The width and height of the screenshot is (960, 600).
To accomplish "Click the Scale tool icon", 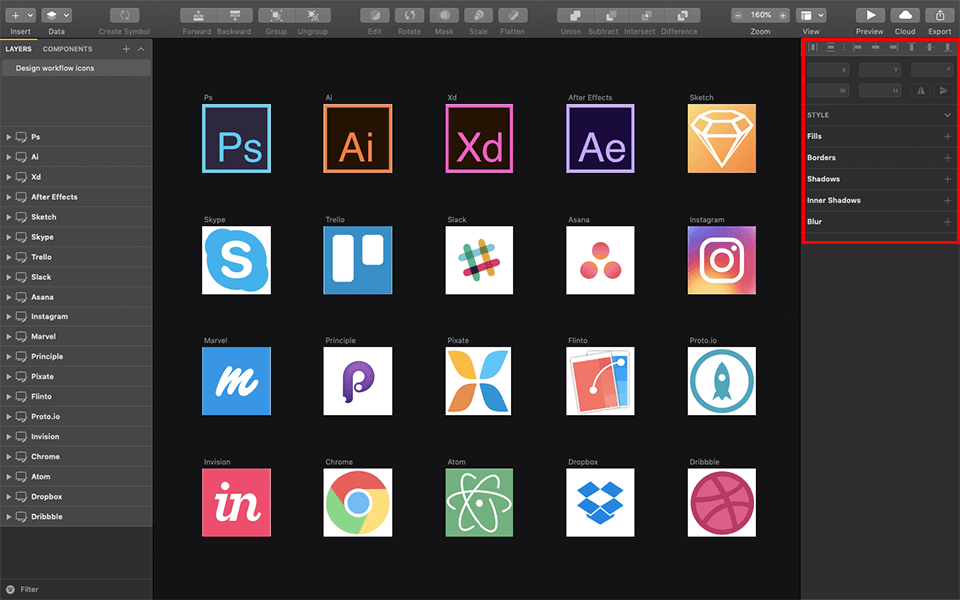I will [478, 17].
